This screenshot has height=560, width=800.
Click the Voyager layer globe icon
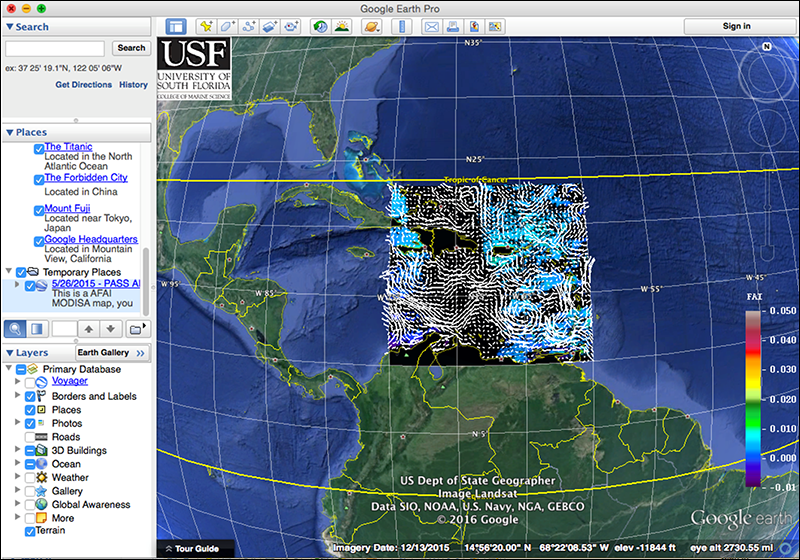point(42,381)
